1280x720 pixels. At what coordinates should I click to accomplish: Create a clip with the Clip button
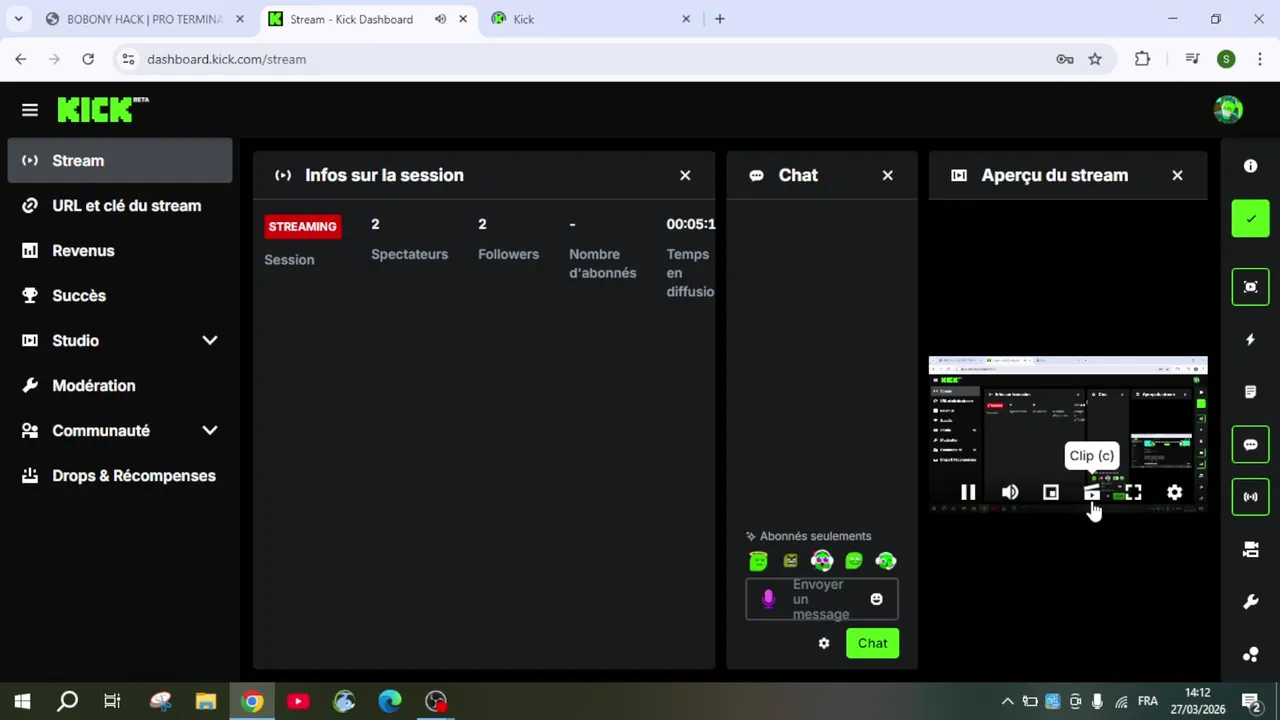[x=1092, y=492]
